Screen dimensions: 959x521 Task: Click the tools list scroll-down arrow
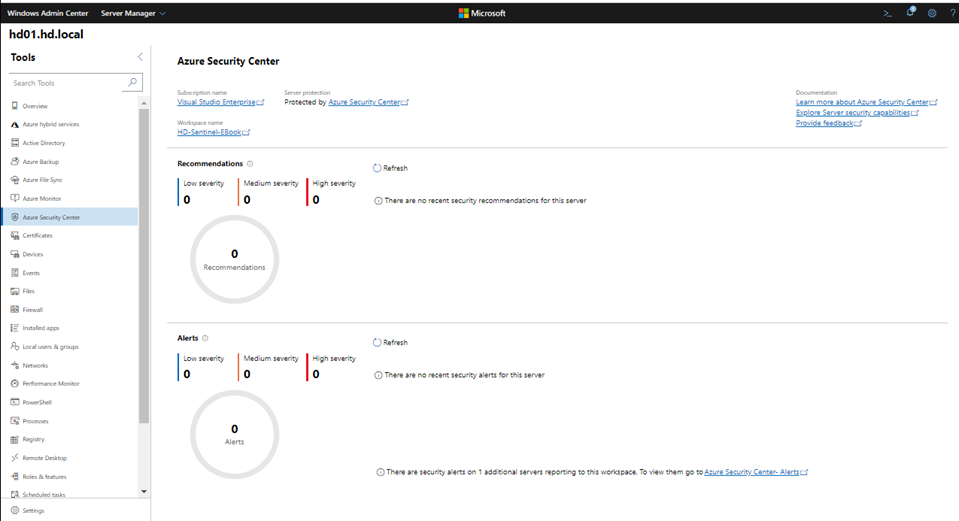(144, 491)
